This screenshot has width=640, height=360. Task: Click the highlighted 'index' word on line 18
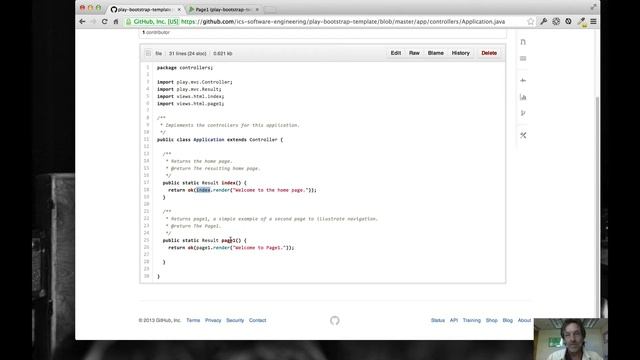pyautogui.click(x=203, y=190)
